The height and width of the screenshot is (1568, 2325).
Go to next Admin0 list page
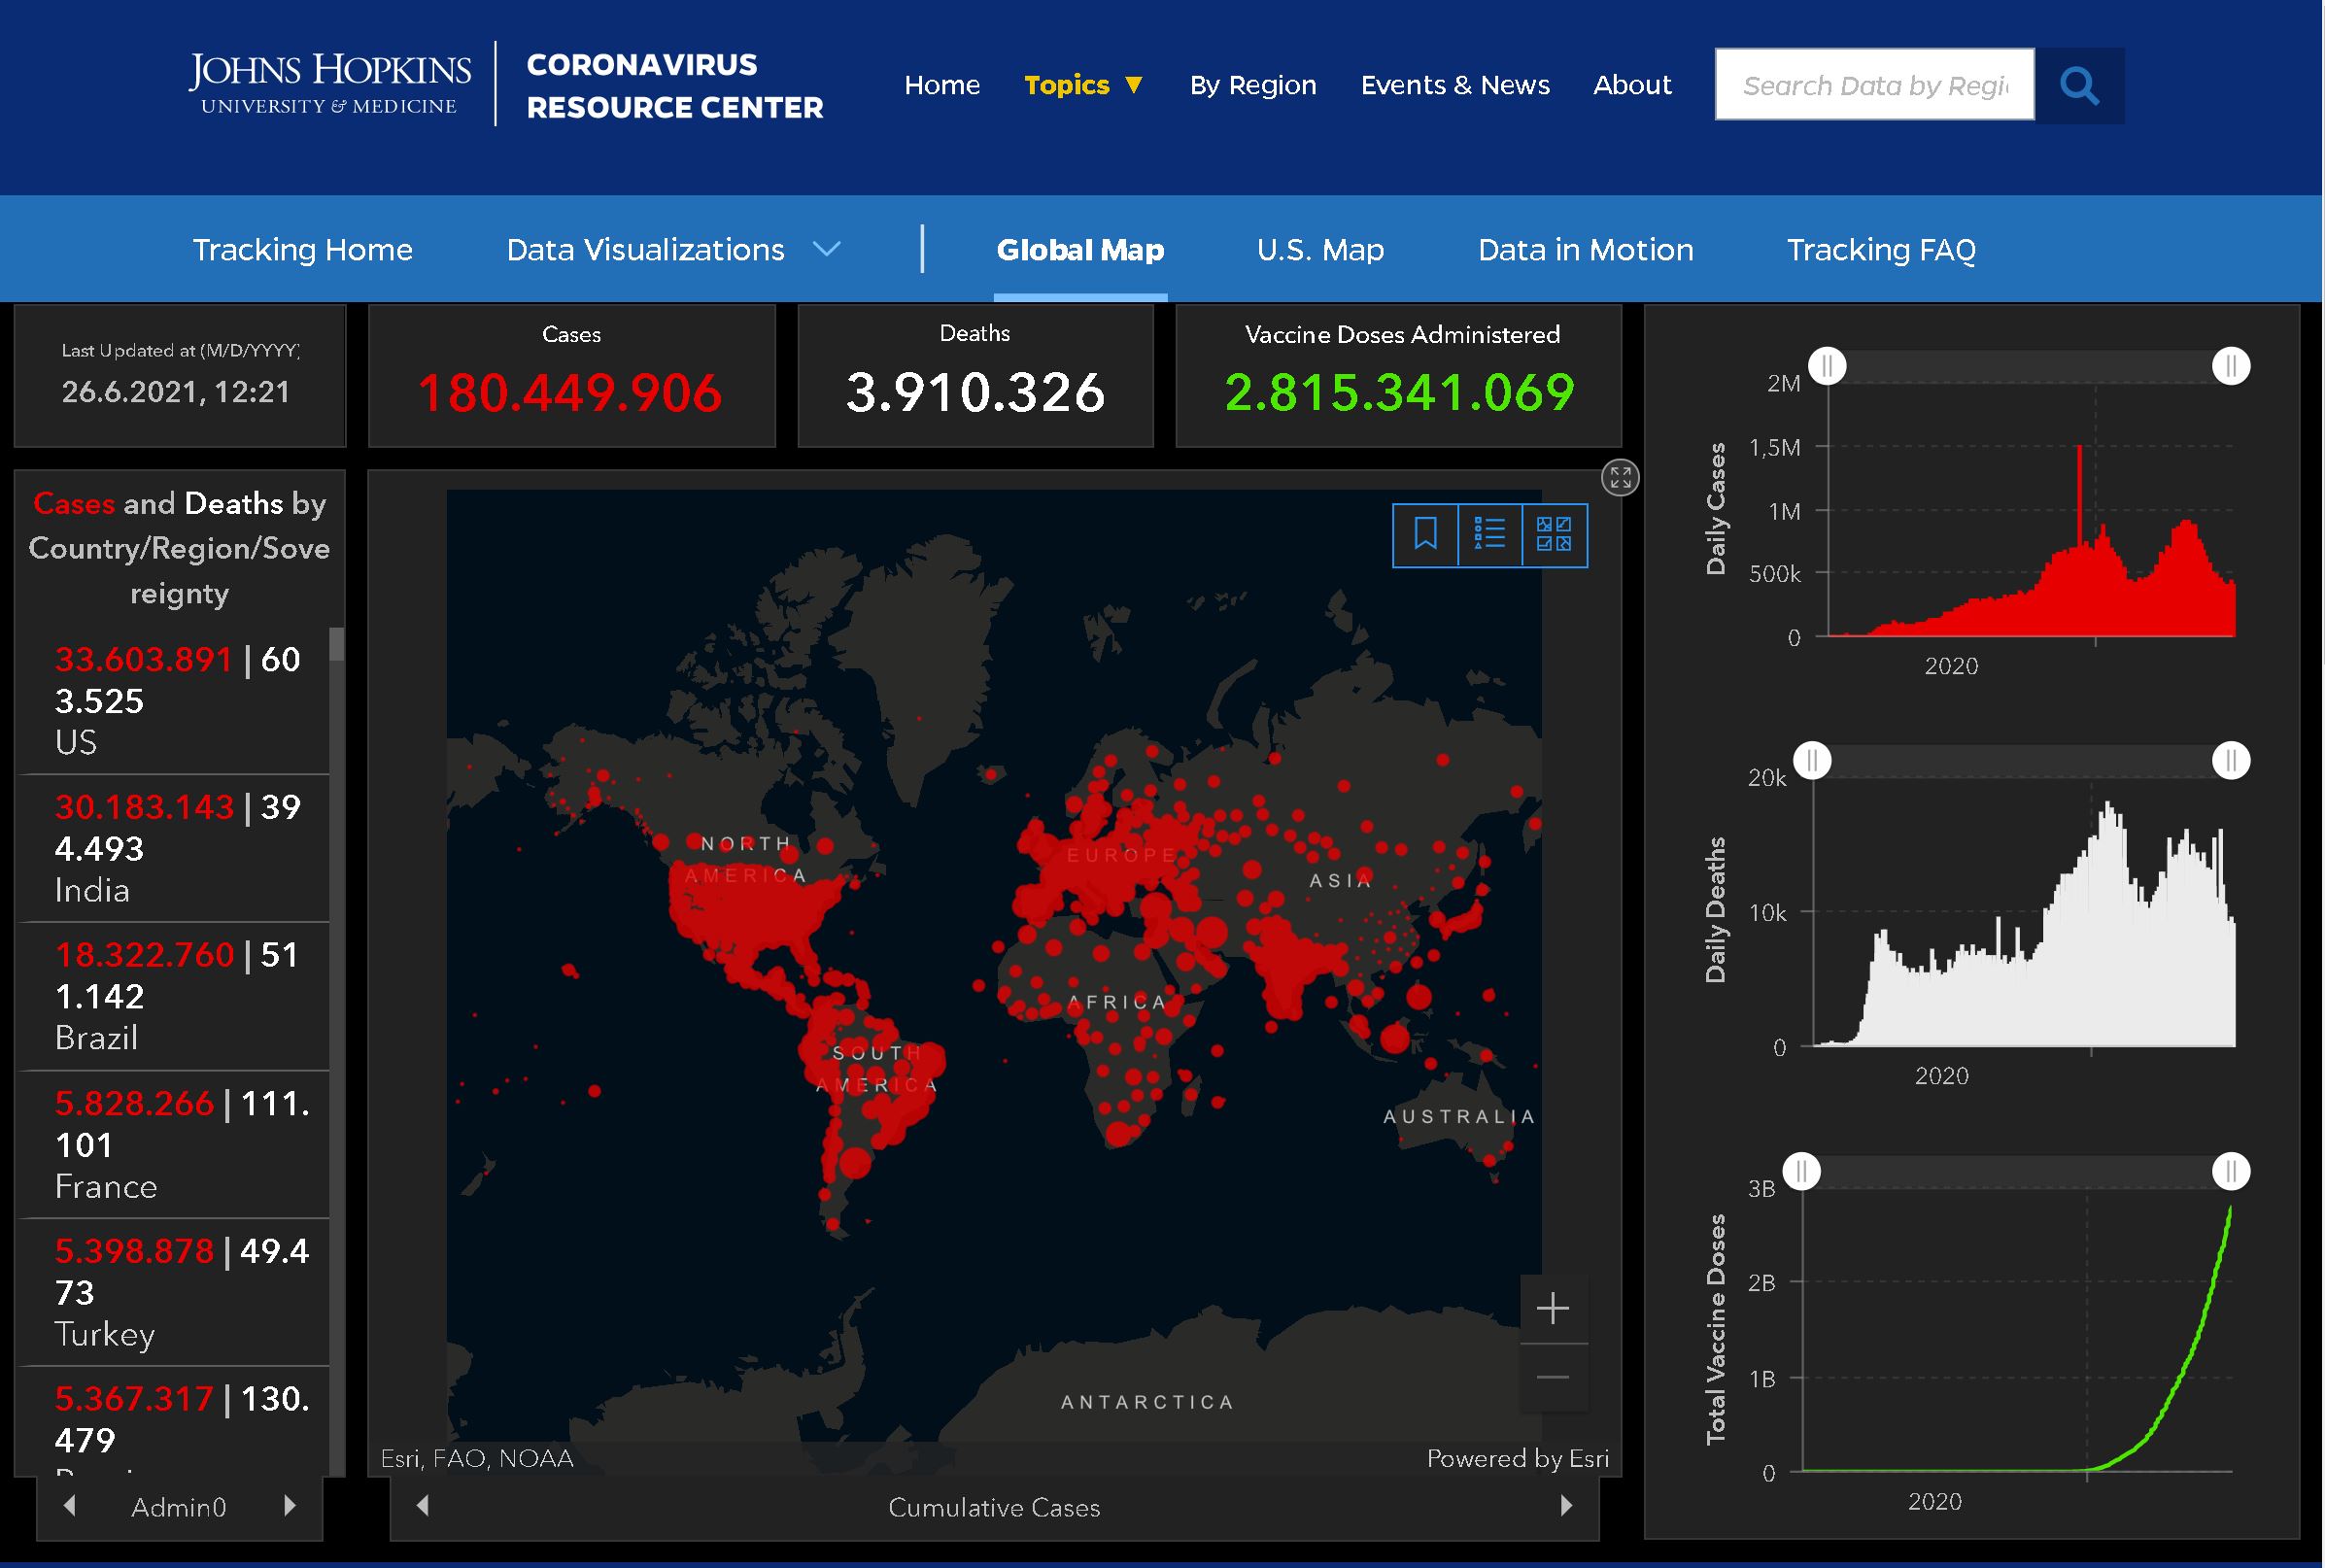pos(290,1505)
